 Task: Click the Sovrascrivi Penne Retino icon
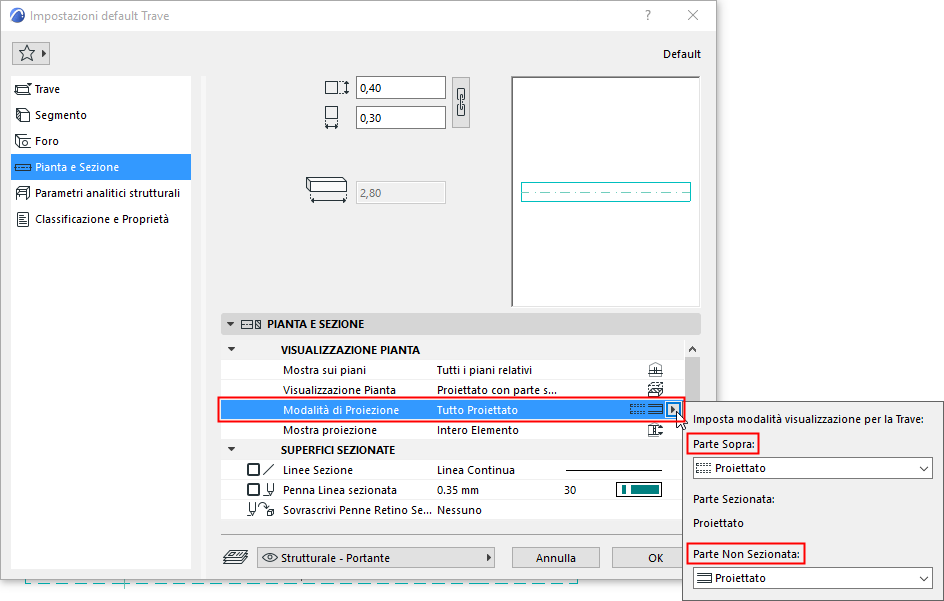click(x=261, y=509)
